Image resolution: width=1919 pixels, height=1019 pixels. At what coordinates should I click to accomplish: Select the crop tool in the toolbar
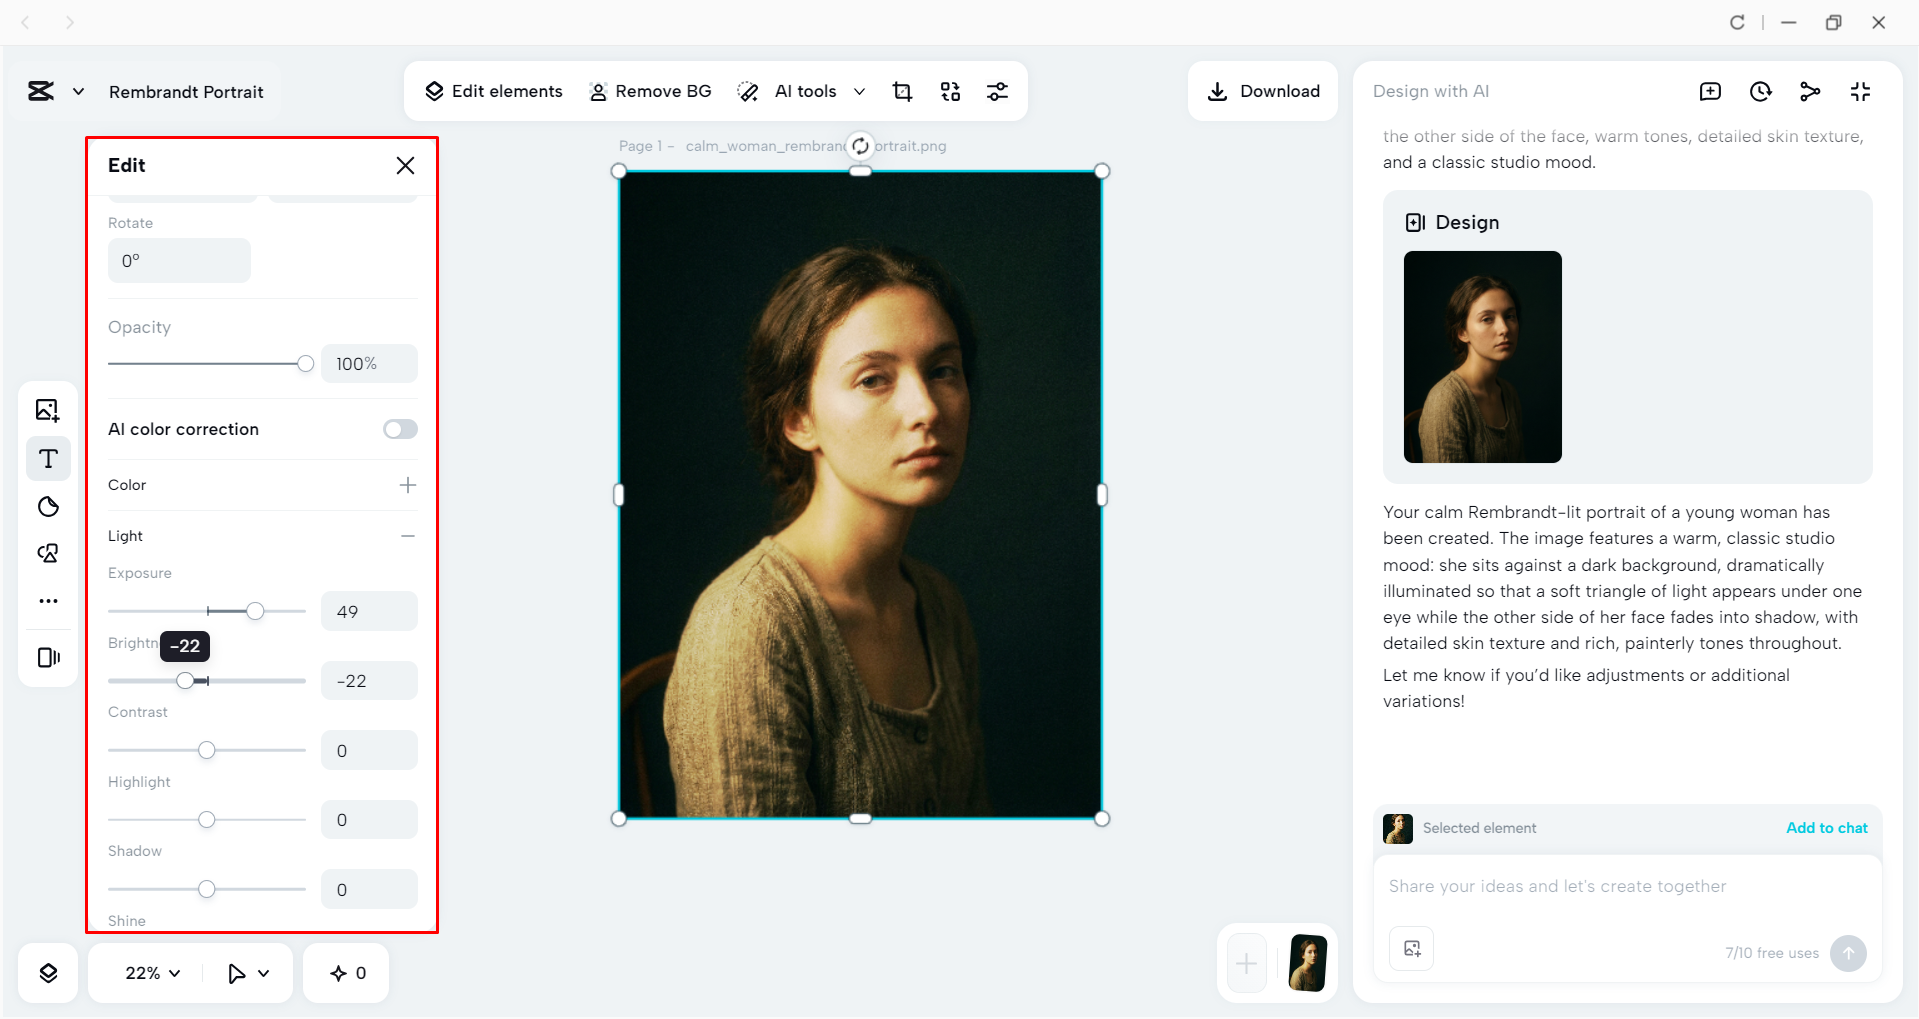click(x=902, y=91)
